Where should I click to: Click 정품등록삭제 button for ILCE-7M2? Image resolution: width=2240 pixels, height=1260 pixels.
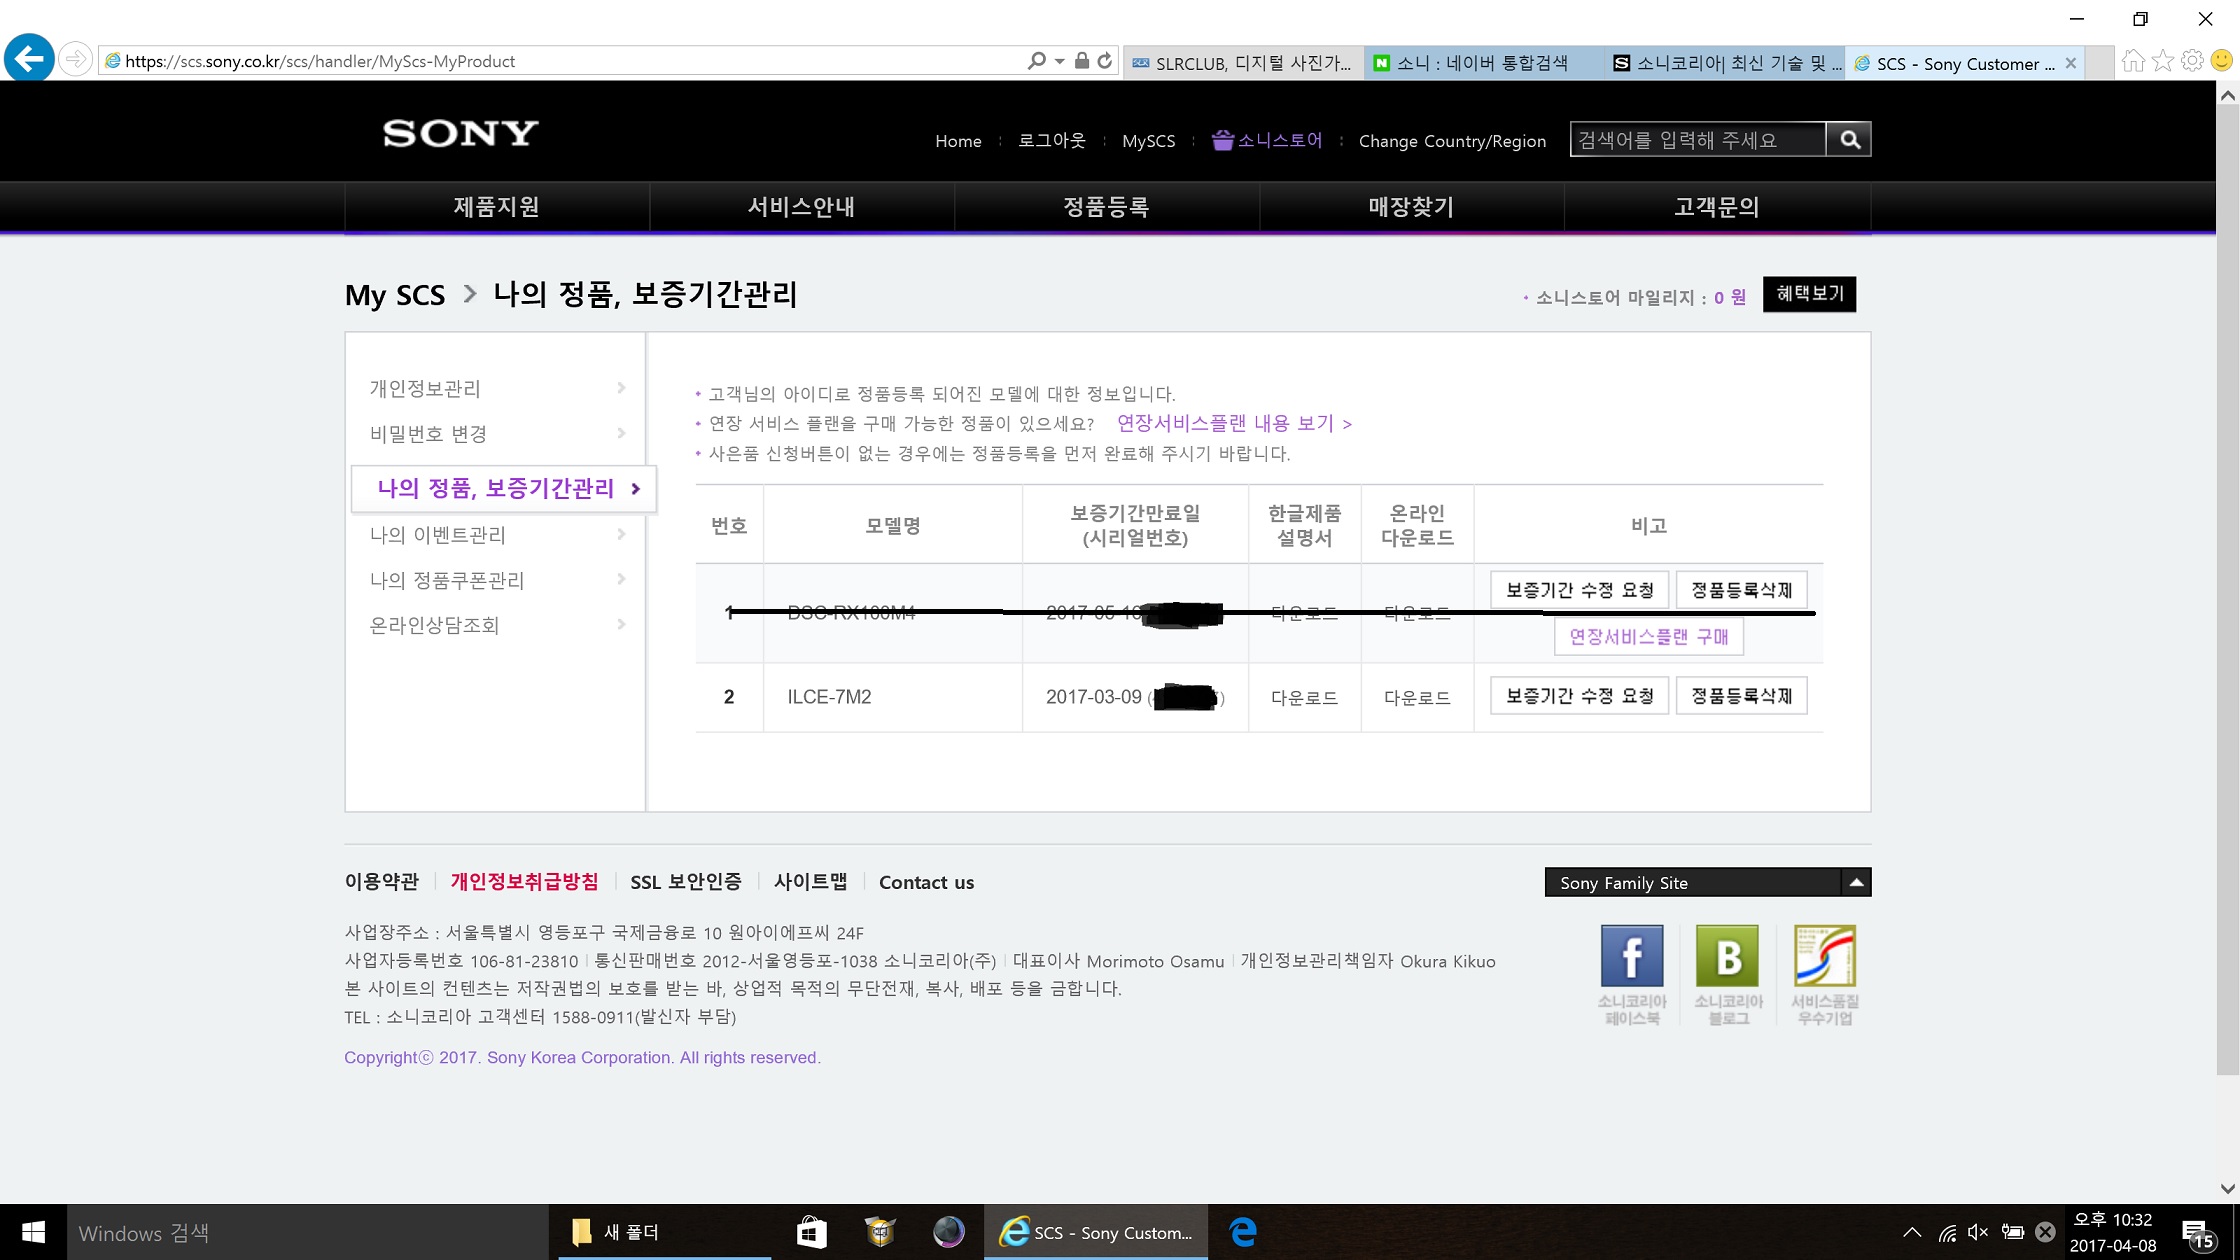1741,696
